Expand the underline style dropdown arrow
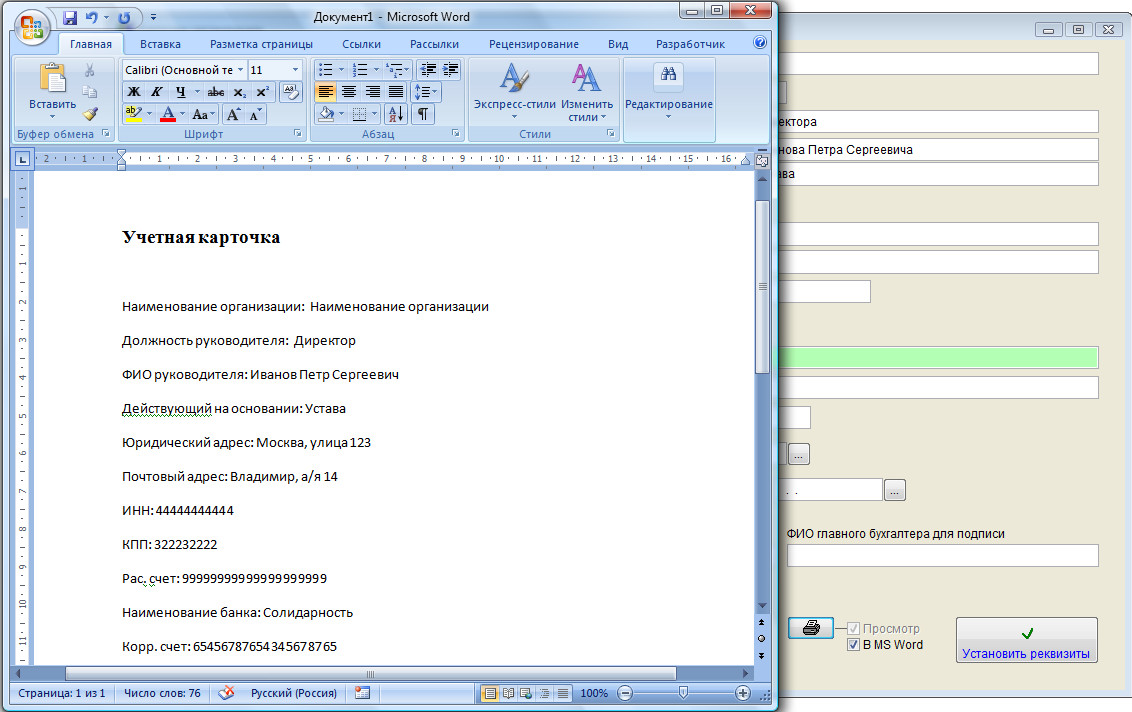 pos(197,92)
